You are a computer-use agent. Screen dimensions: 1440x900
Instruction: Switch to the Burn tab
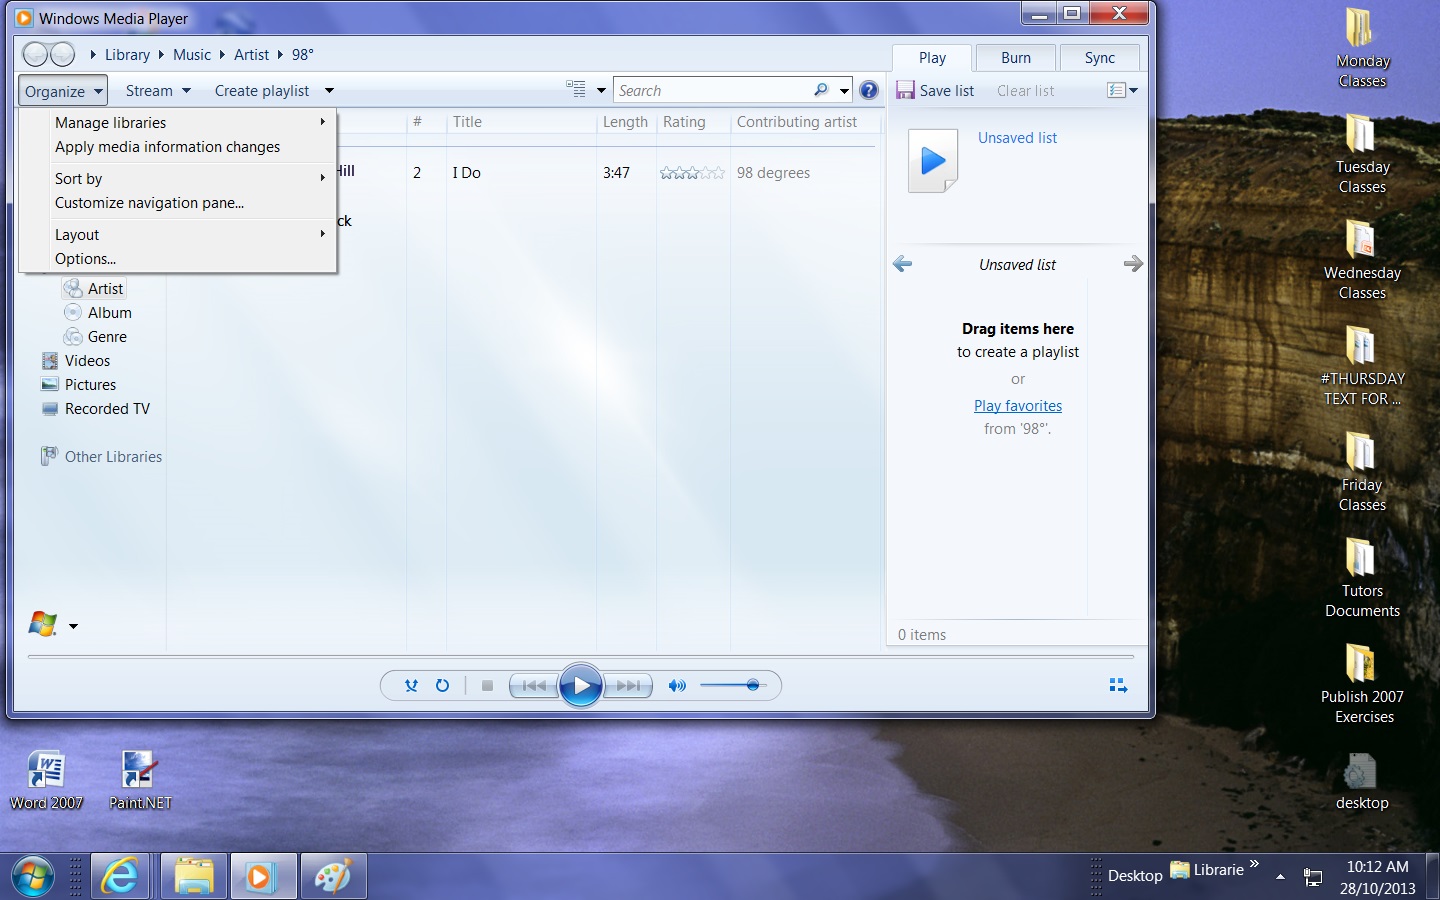[x=1015, y=58]
